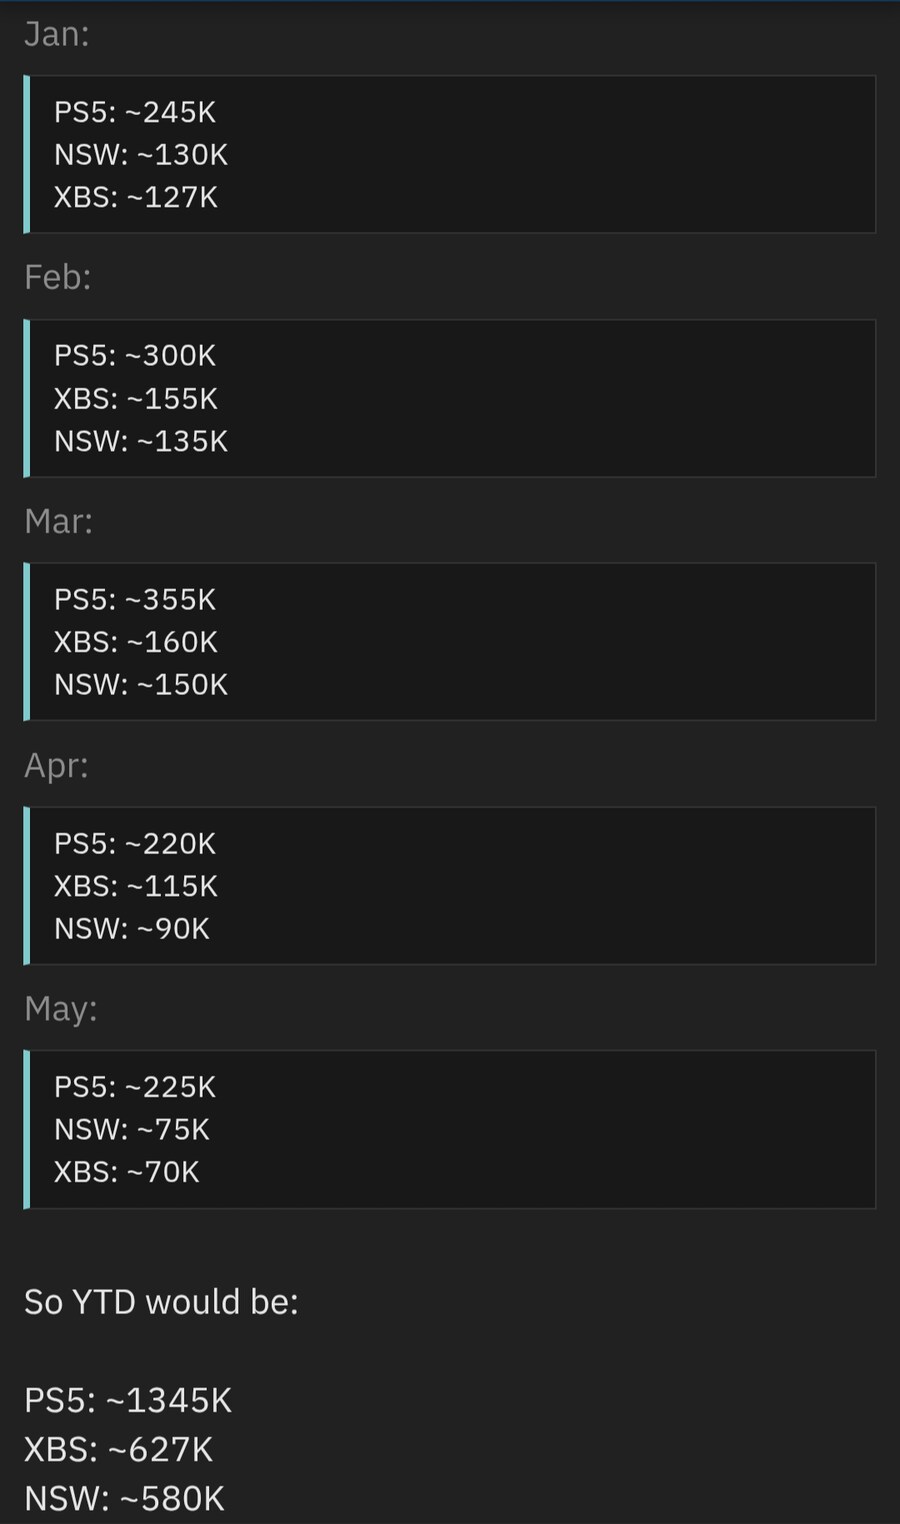
Task: Select PS5 ~225K line in May
Action: coord(135,1086)
